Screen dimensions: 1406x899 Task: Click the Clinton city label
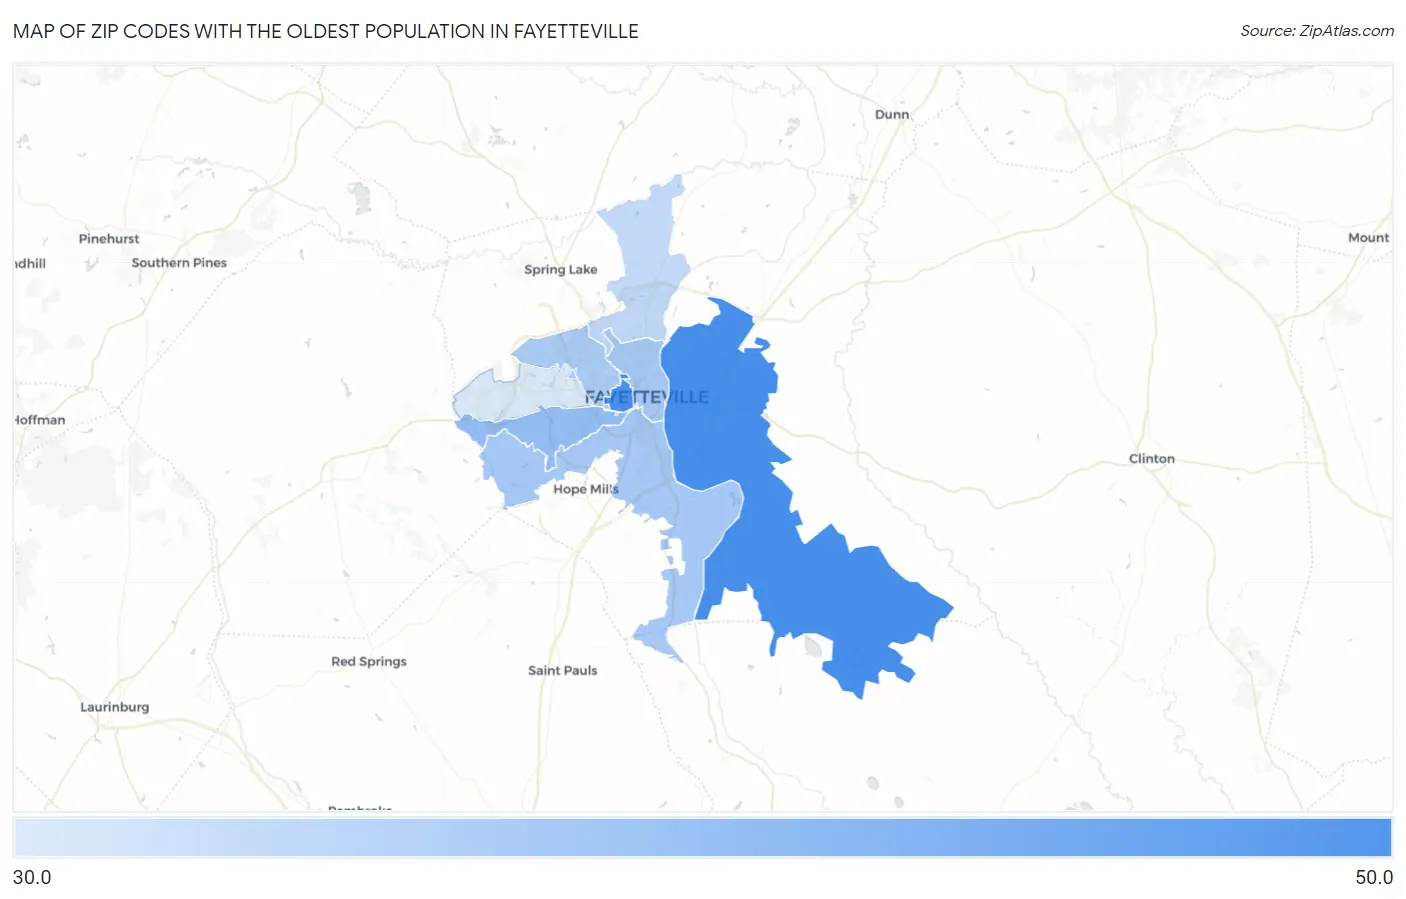coord(1152,459)
